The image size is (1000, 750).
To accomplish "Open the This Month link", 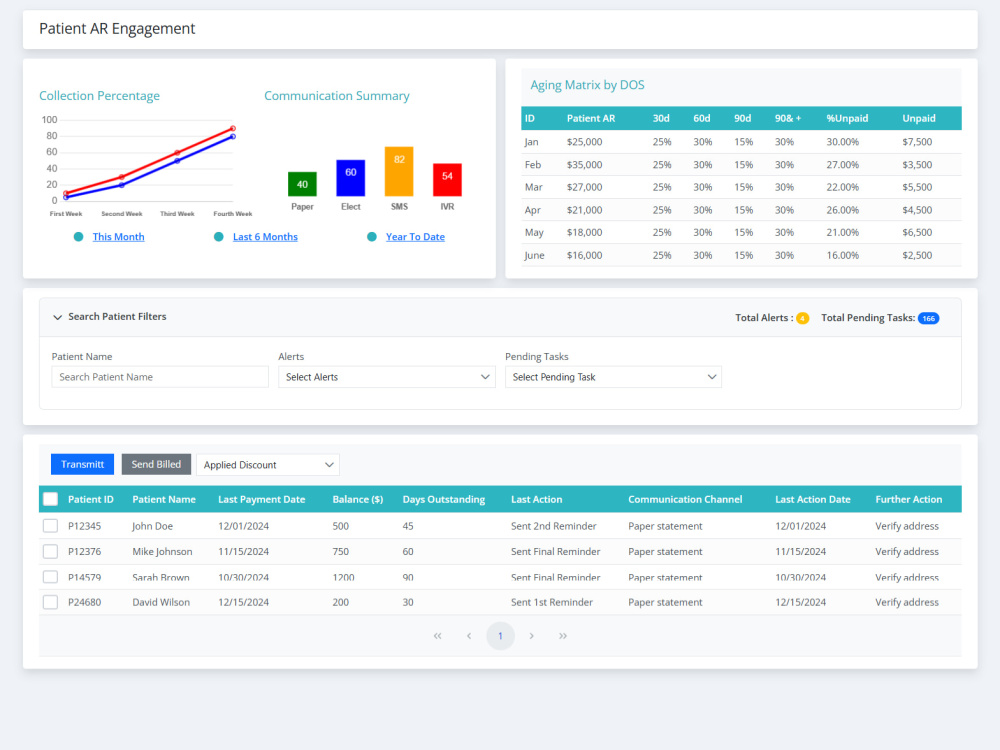I will click(119, 237).
